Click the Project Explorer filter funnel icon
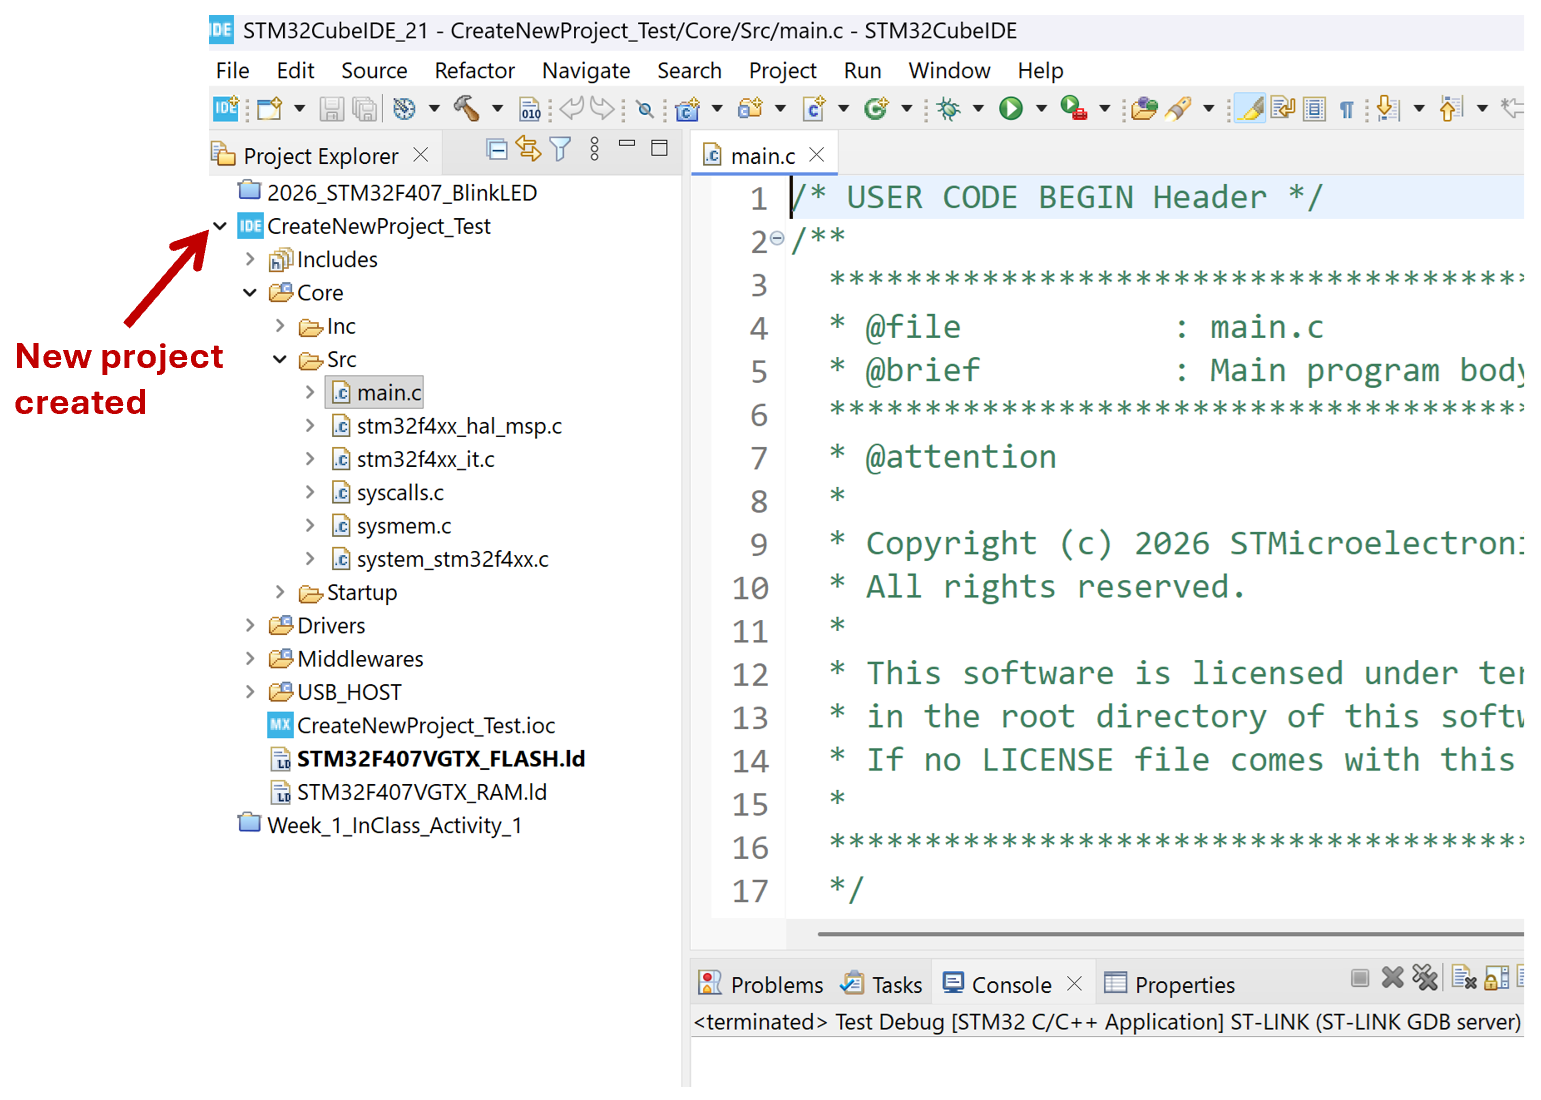 point(561,150)
